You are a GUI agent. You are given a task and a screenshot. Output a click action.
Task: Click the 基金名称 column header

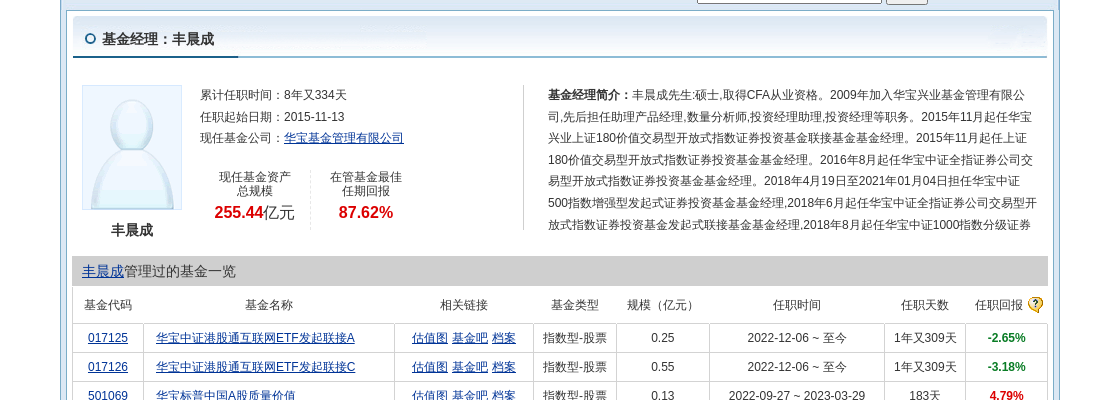pyautogui.click(x=269, y=305)
